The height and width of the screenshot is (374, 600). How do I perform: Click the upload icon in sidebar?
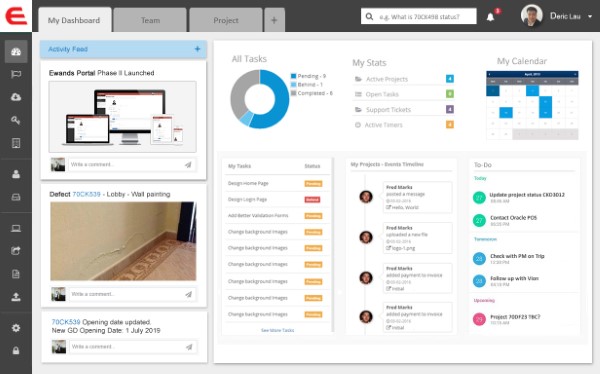[16, 297]
